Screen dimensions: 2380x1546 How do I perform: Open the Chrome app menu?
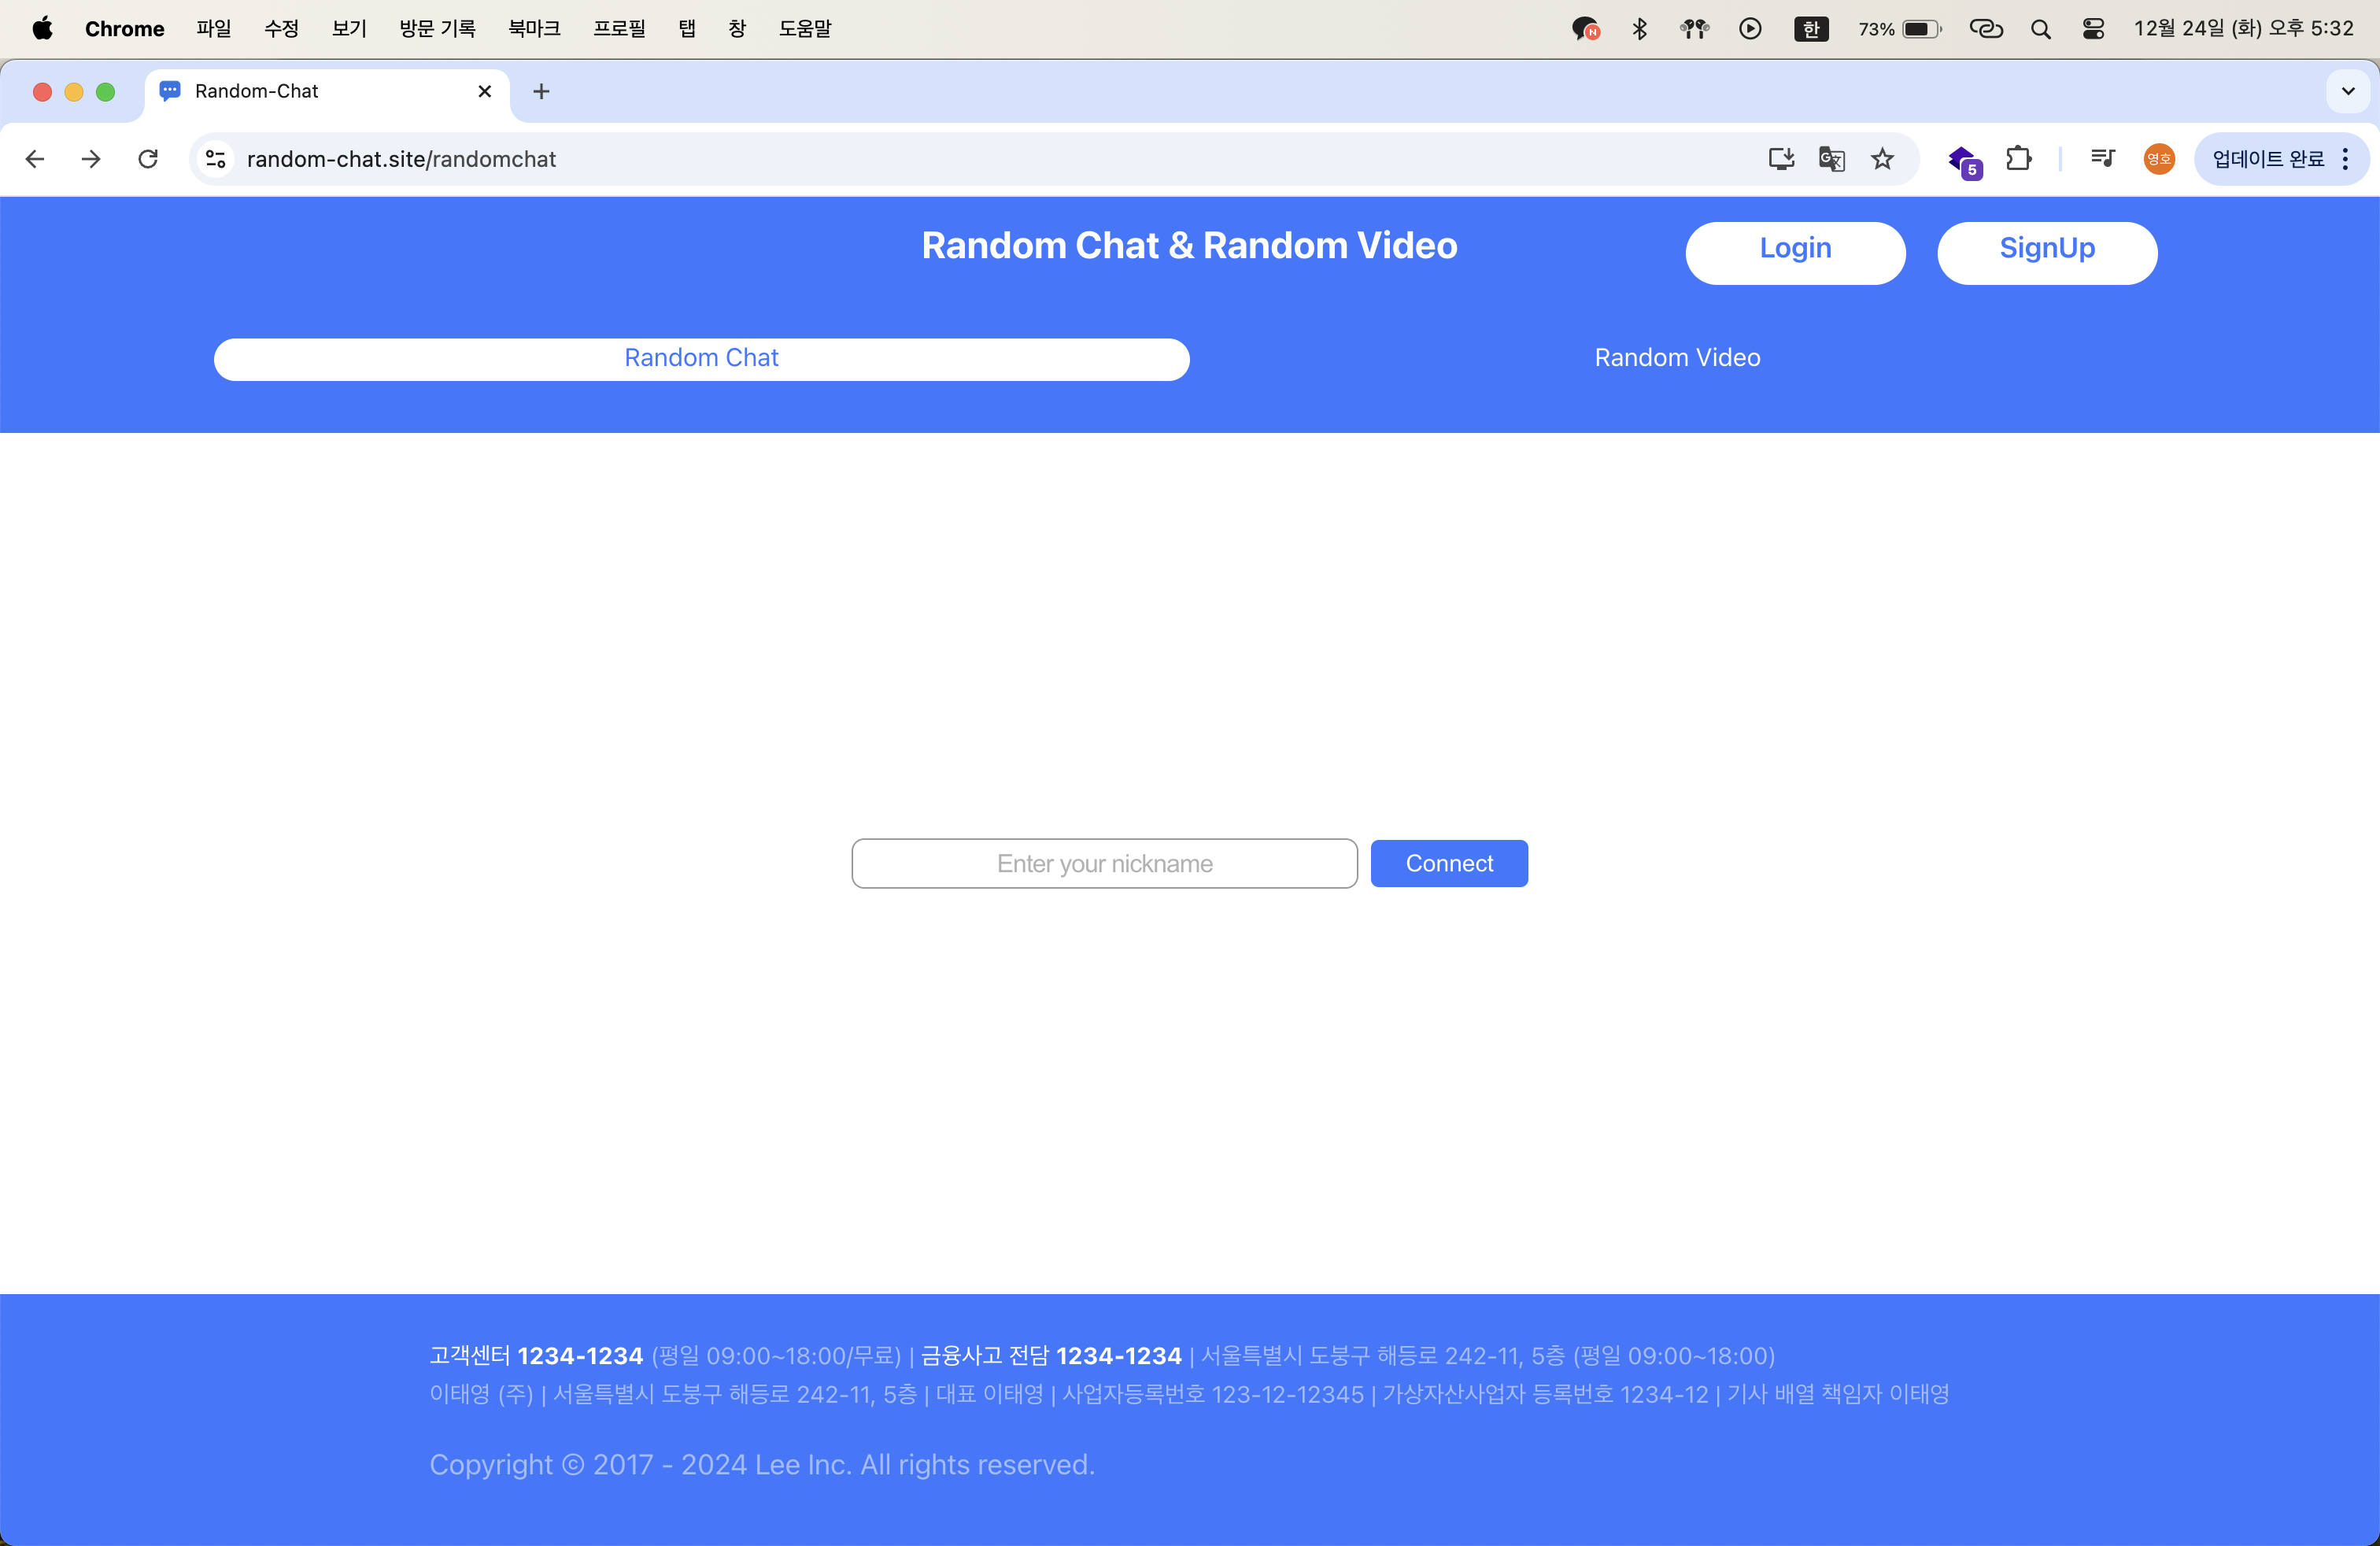[x=124, y=29]
